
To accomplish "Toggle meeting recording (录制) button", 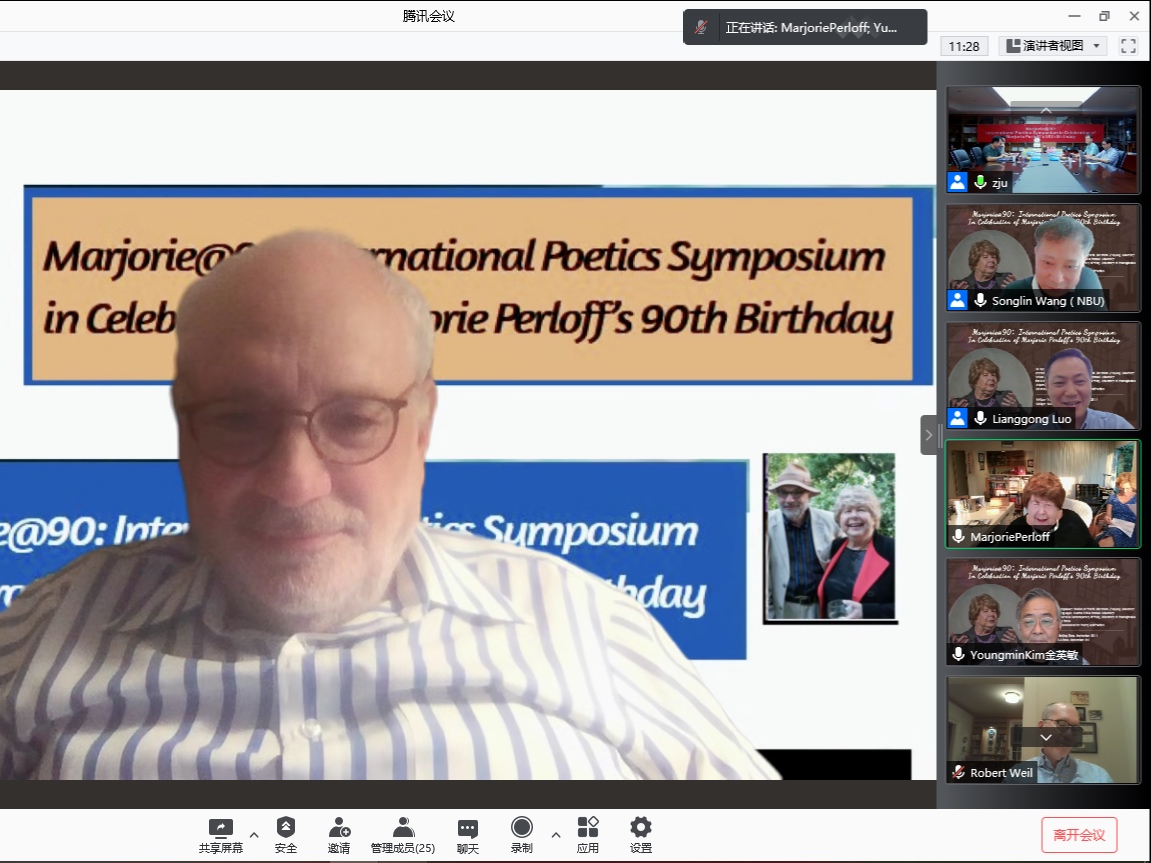I will (521, 828).
